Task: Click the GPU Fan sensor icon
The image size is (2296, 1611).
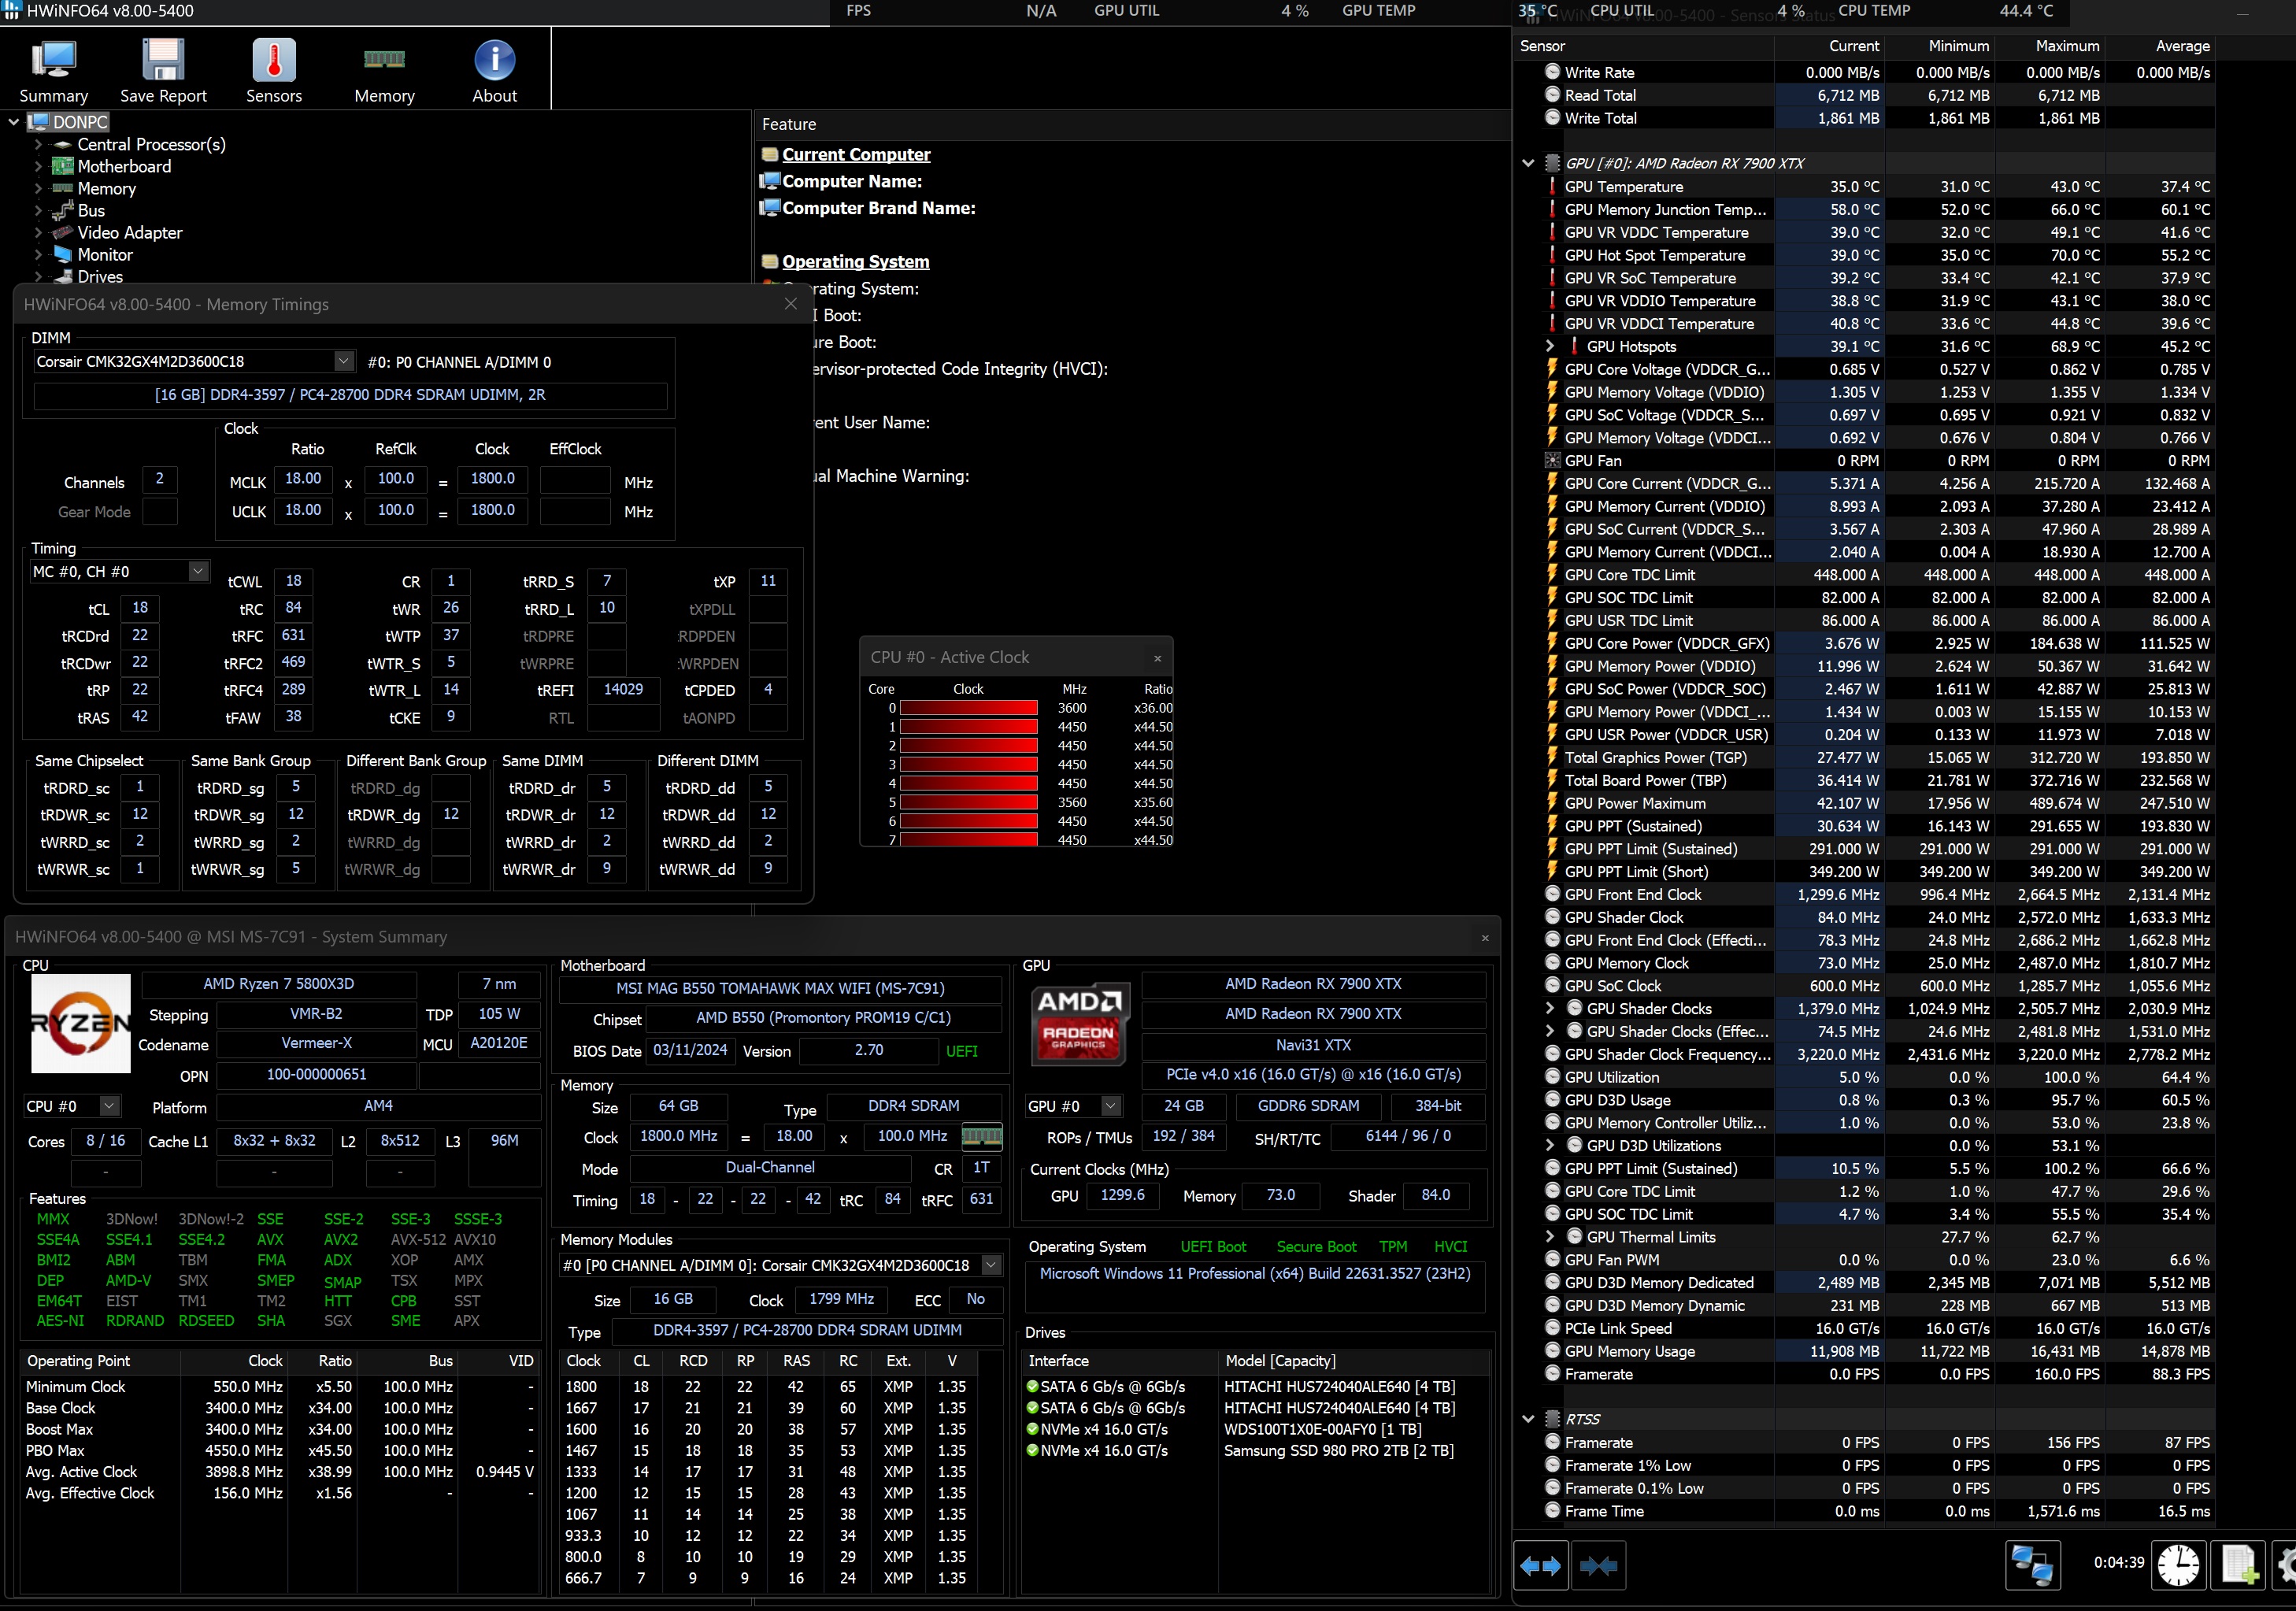Action: coord(1552,461)
